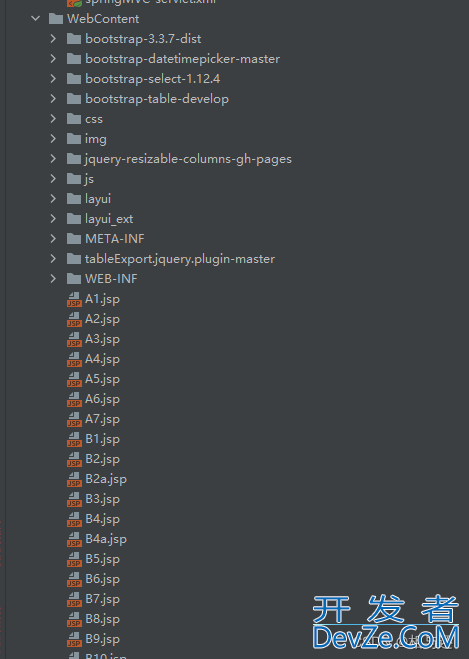Expand tableExport.jquery.plugin-master folder
Screen dimensions: 469x659
53,258
